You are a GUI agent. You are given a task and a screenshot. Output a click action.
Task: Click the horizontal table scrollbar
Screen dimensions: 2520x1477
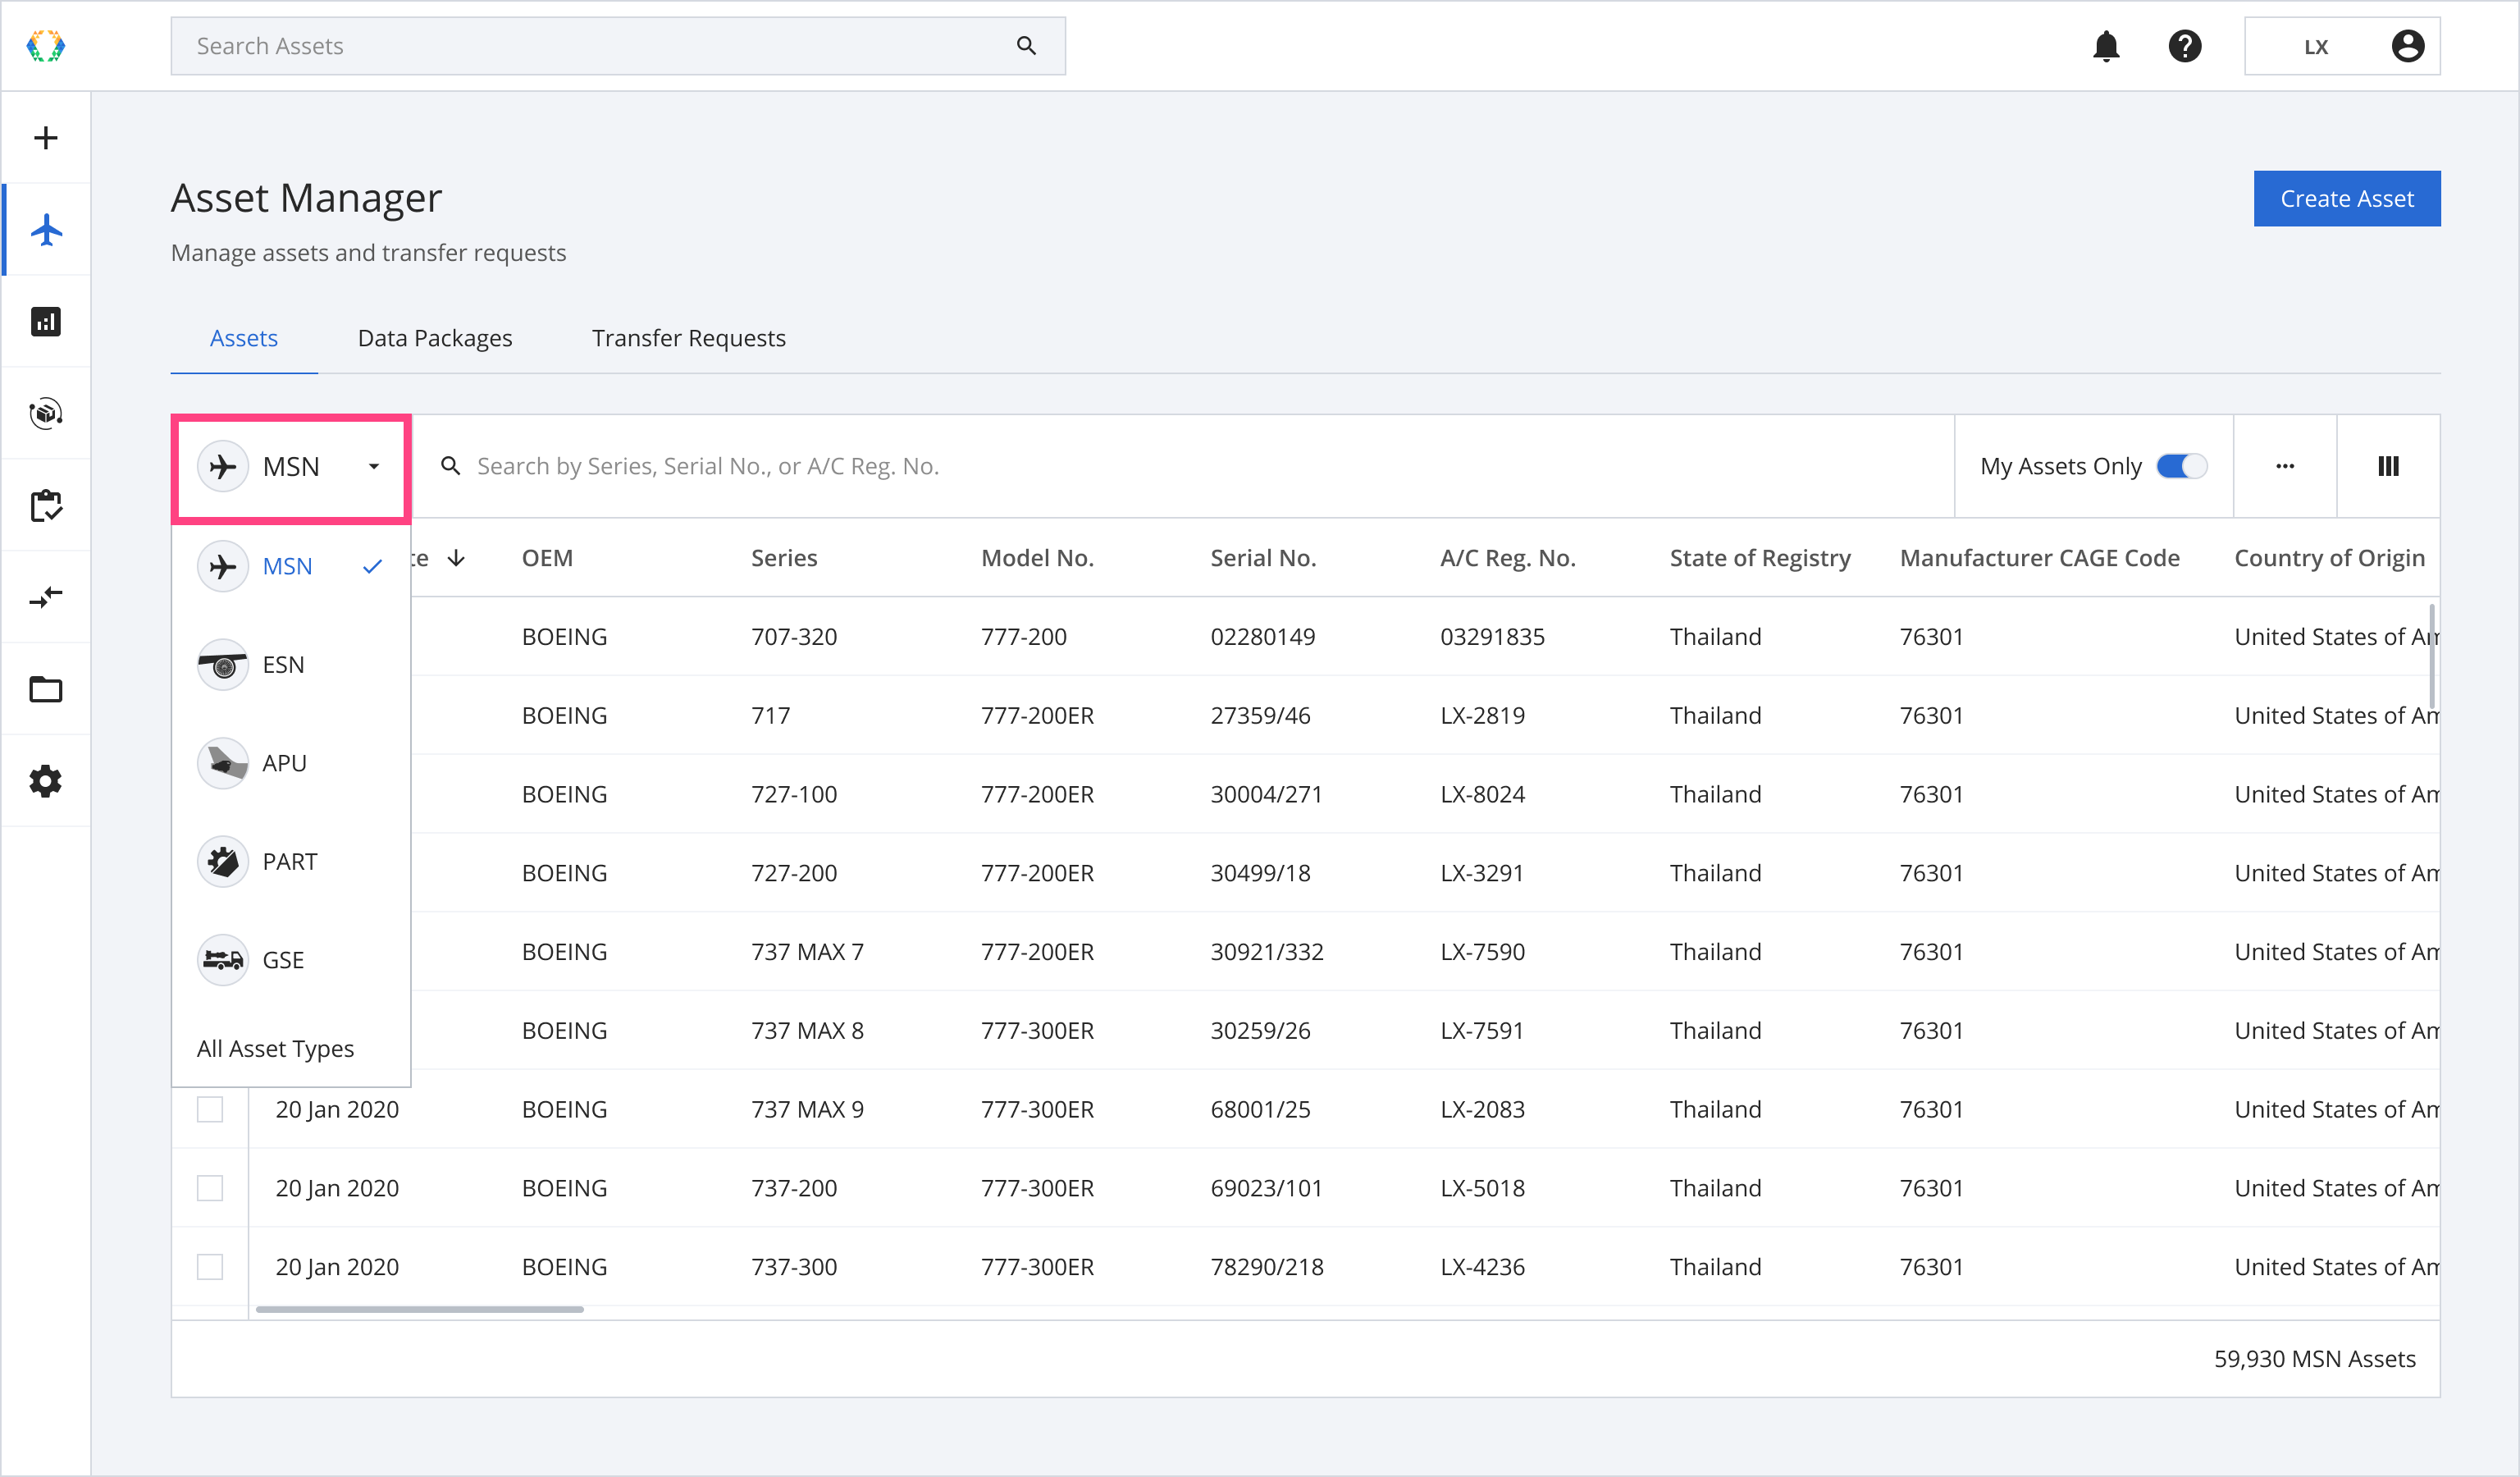coord(420,1309)
